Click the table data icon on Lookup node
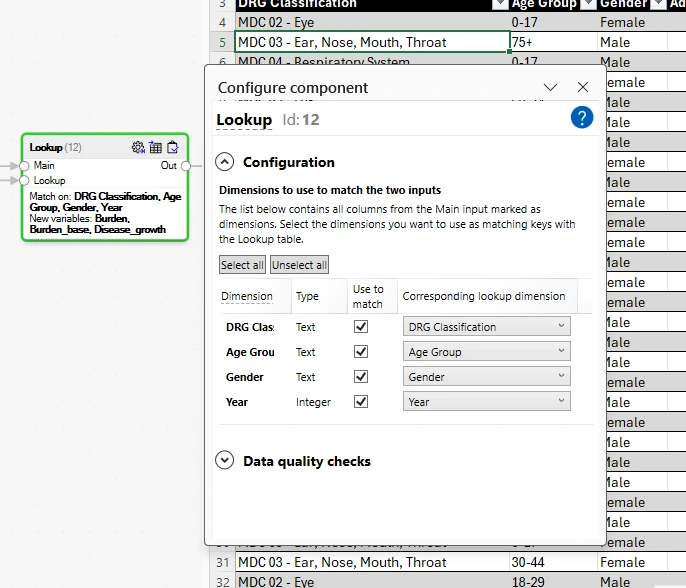686x588 pixels. tap(155, 147)
